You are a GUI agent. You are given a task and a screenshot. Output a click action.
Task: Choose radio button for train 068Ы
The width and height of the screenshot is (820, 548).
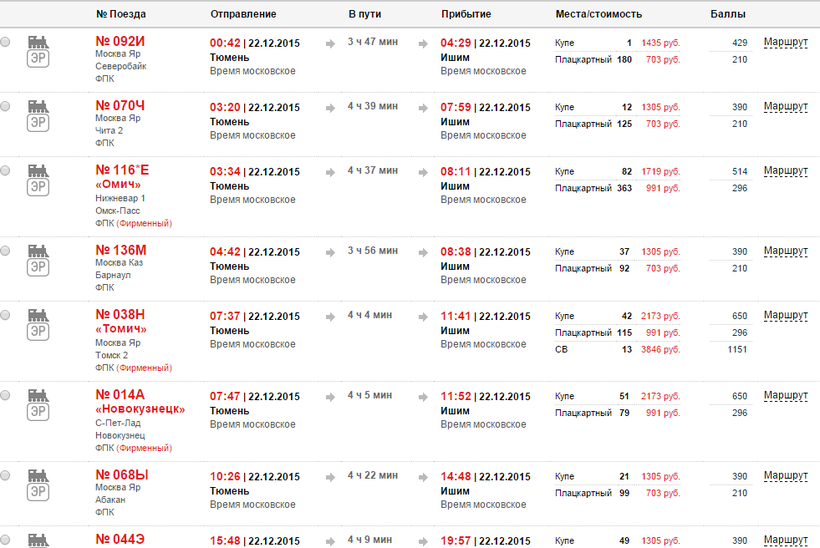point(6,474)
